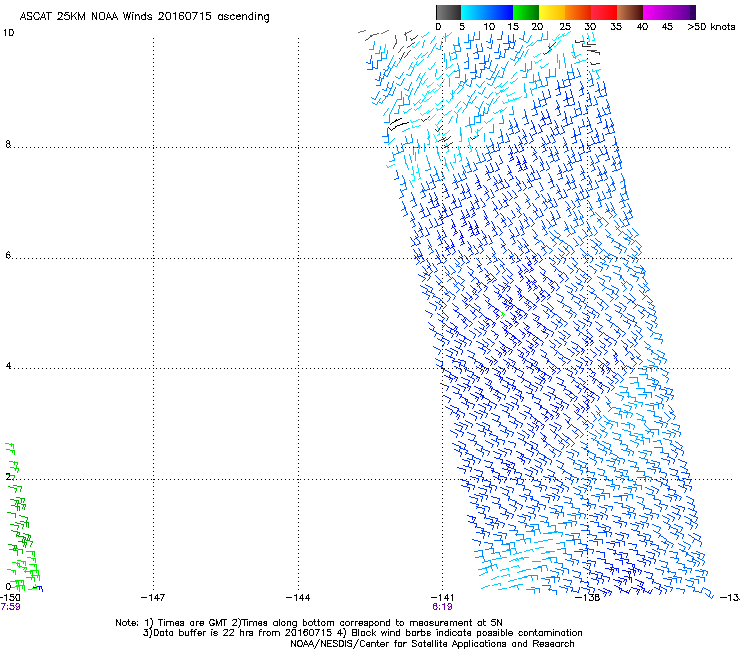
Task: Click the purple time stamp '7:59'
Action: point(10,607)
